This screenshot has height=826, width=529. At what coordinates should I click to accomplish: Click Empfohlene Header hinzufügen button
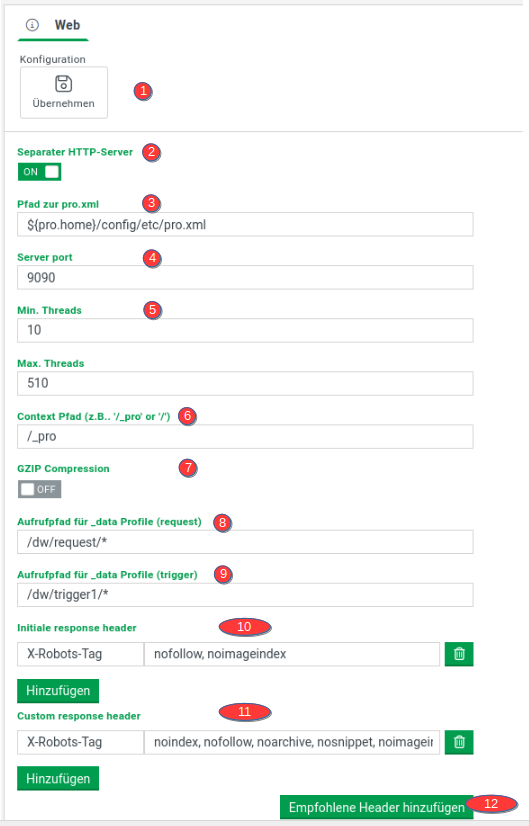pyautogui.click(x=376, y=807)
